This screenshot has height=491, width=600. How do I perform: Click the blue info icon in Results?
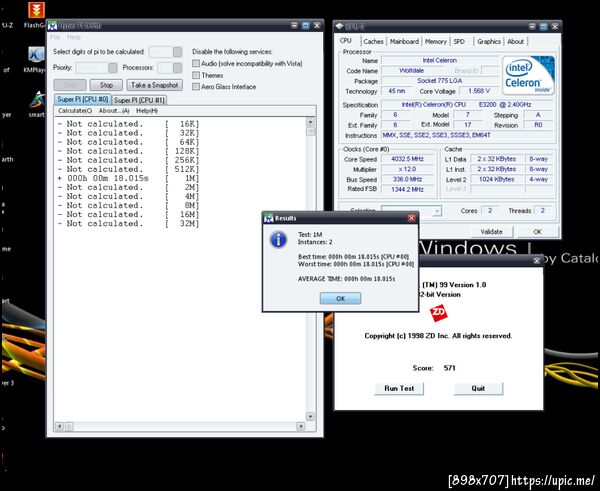[278, 240]
